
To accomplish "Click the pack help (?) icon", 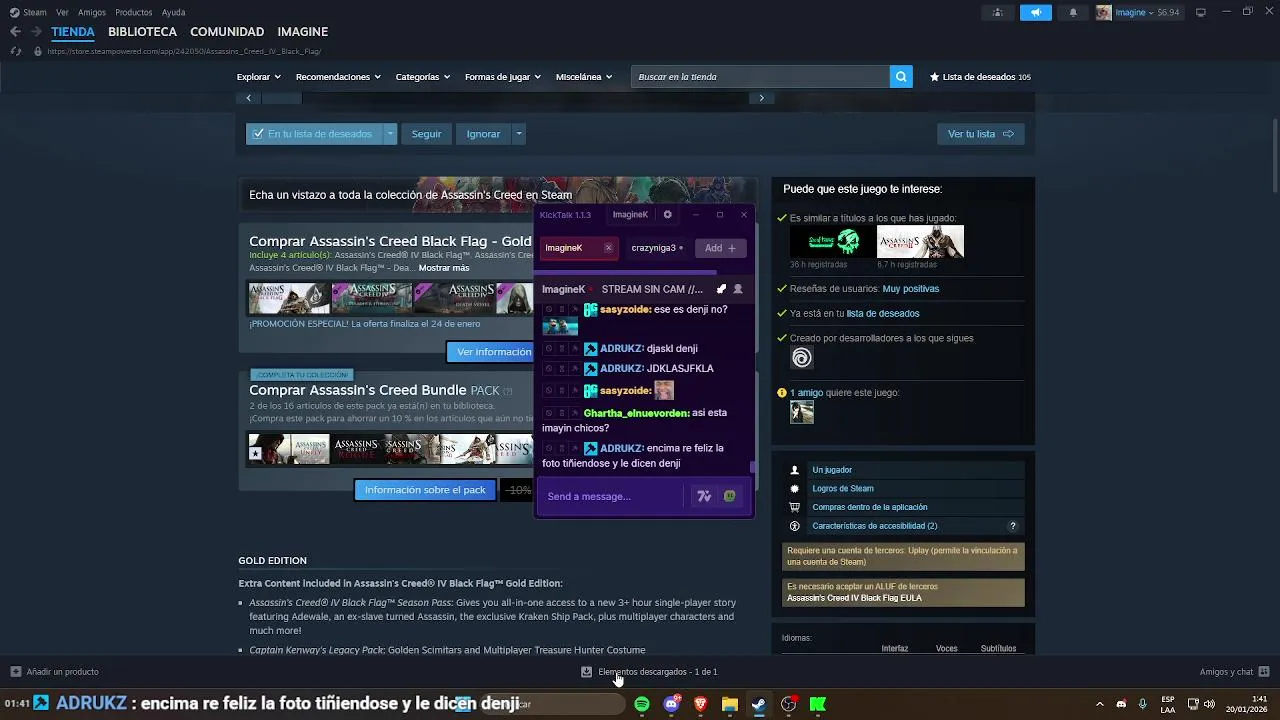I will click(508, 391).
